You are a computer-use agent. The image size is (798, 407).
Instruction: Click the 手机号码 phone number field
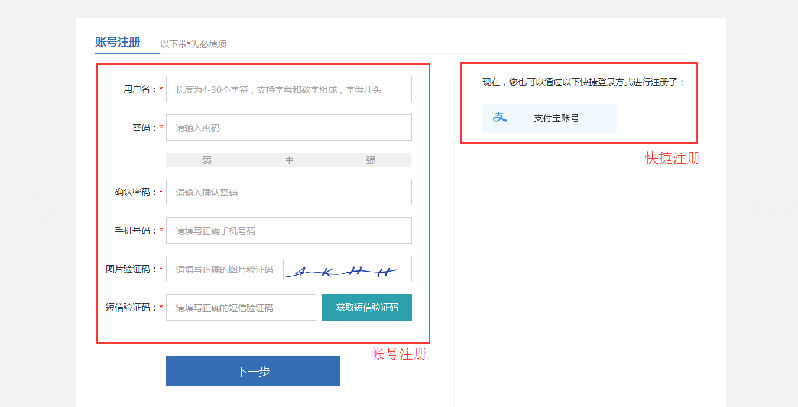pos(289,230)
